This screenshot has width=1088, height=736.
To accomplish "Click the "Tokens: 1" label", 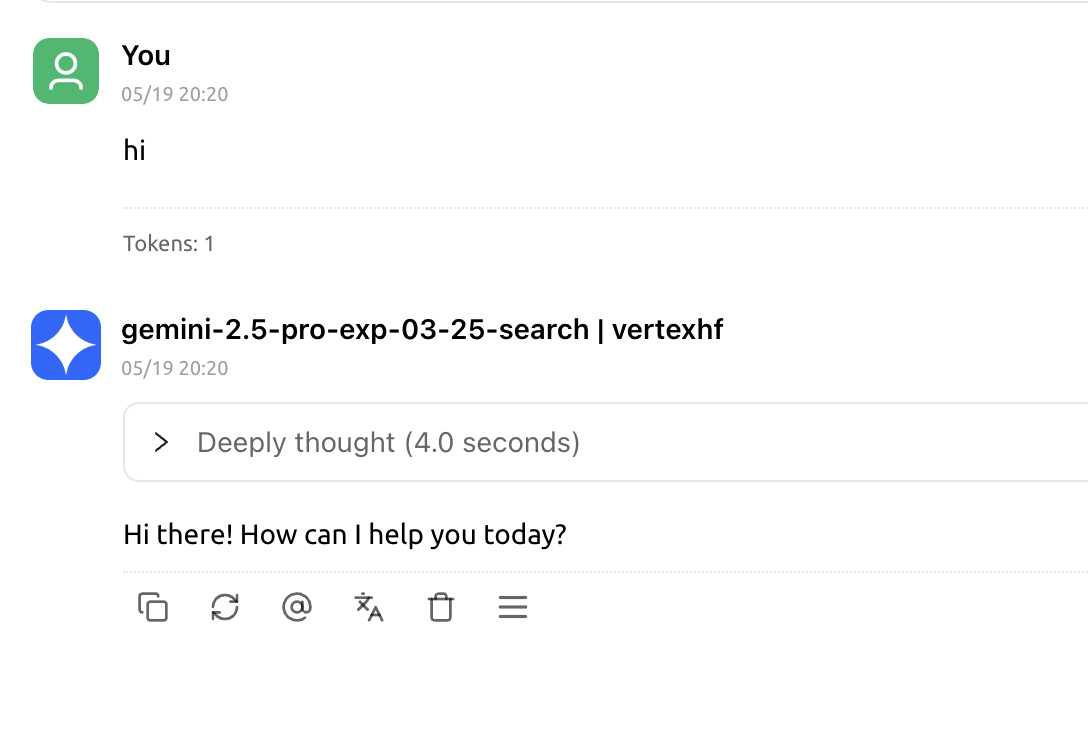I will (x=169, y=243).
